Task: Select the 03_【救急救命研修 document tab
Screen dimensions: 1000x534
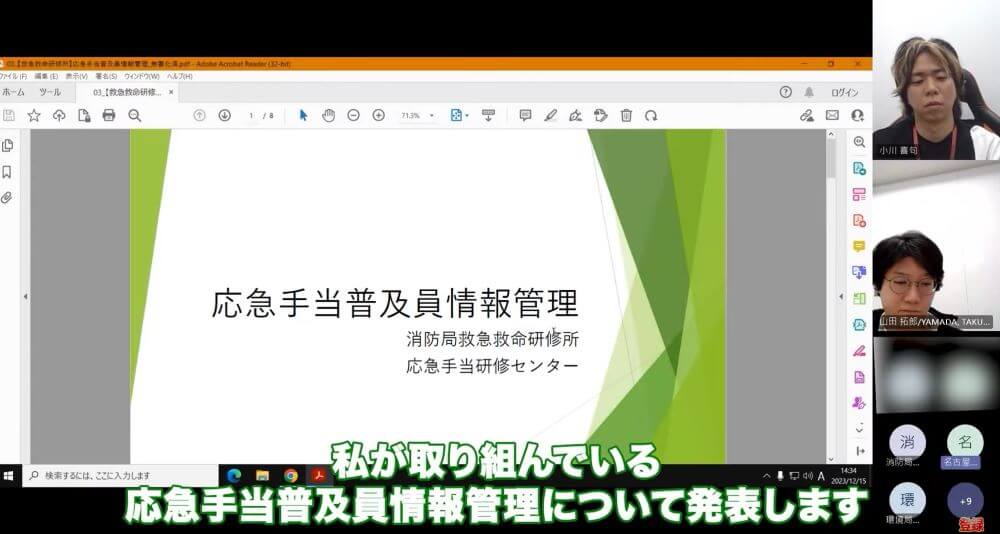Action: [x=127, y=93]
